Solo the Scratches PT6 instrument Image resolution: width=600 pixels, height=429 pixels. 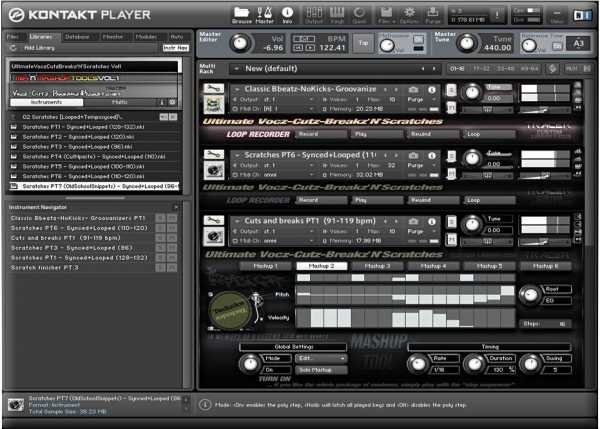[452, 157]
